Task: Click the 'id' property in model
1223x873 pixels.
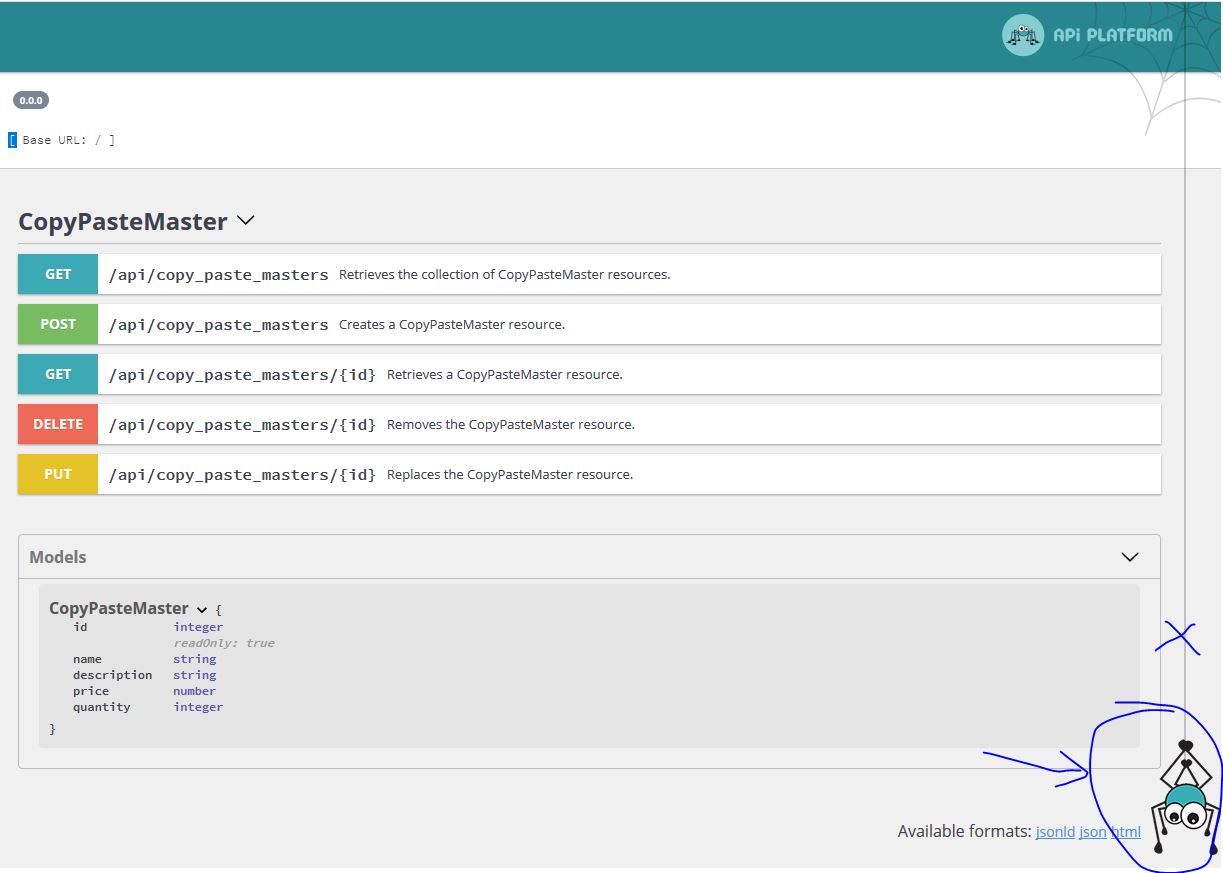Action: [x=80, y=627]
